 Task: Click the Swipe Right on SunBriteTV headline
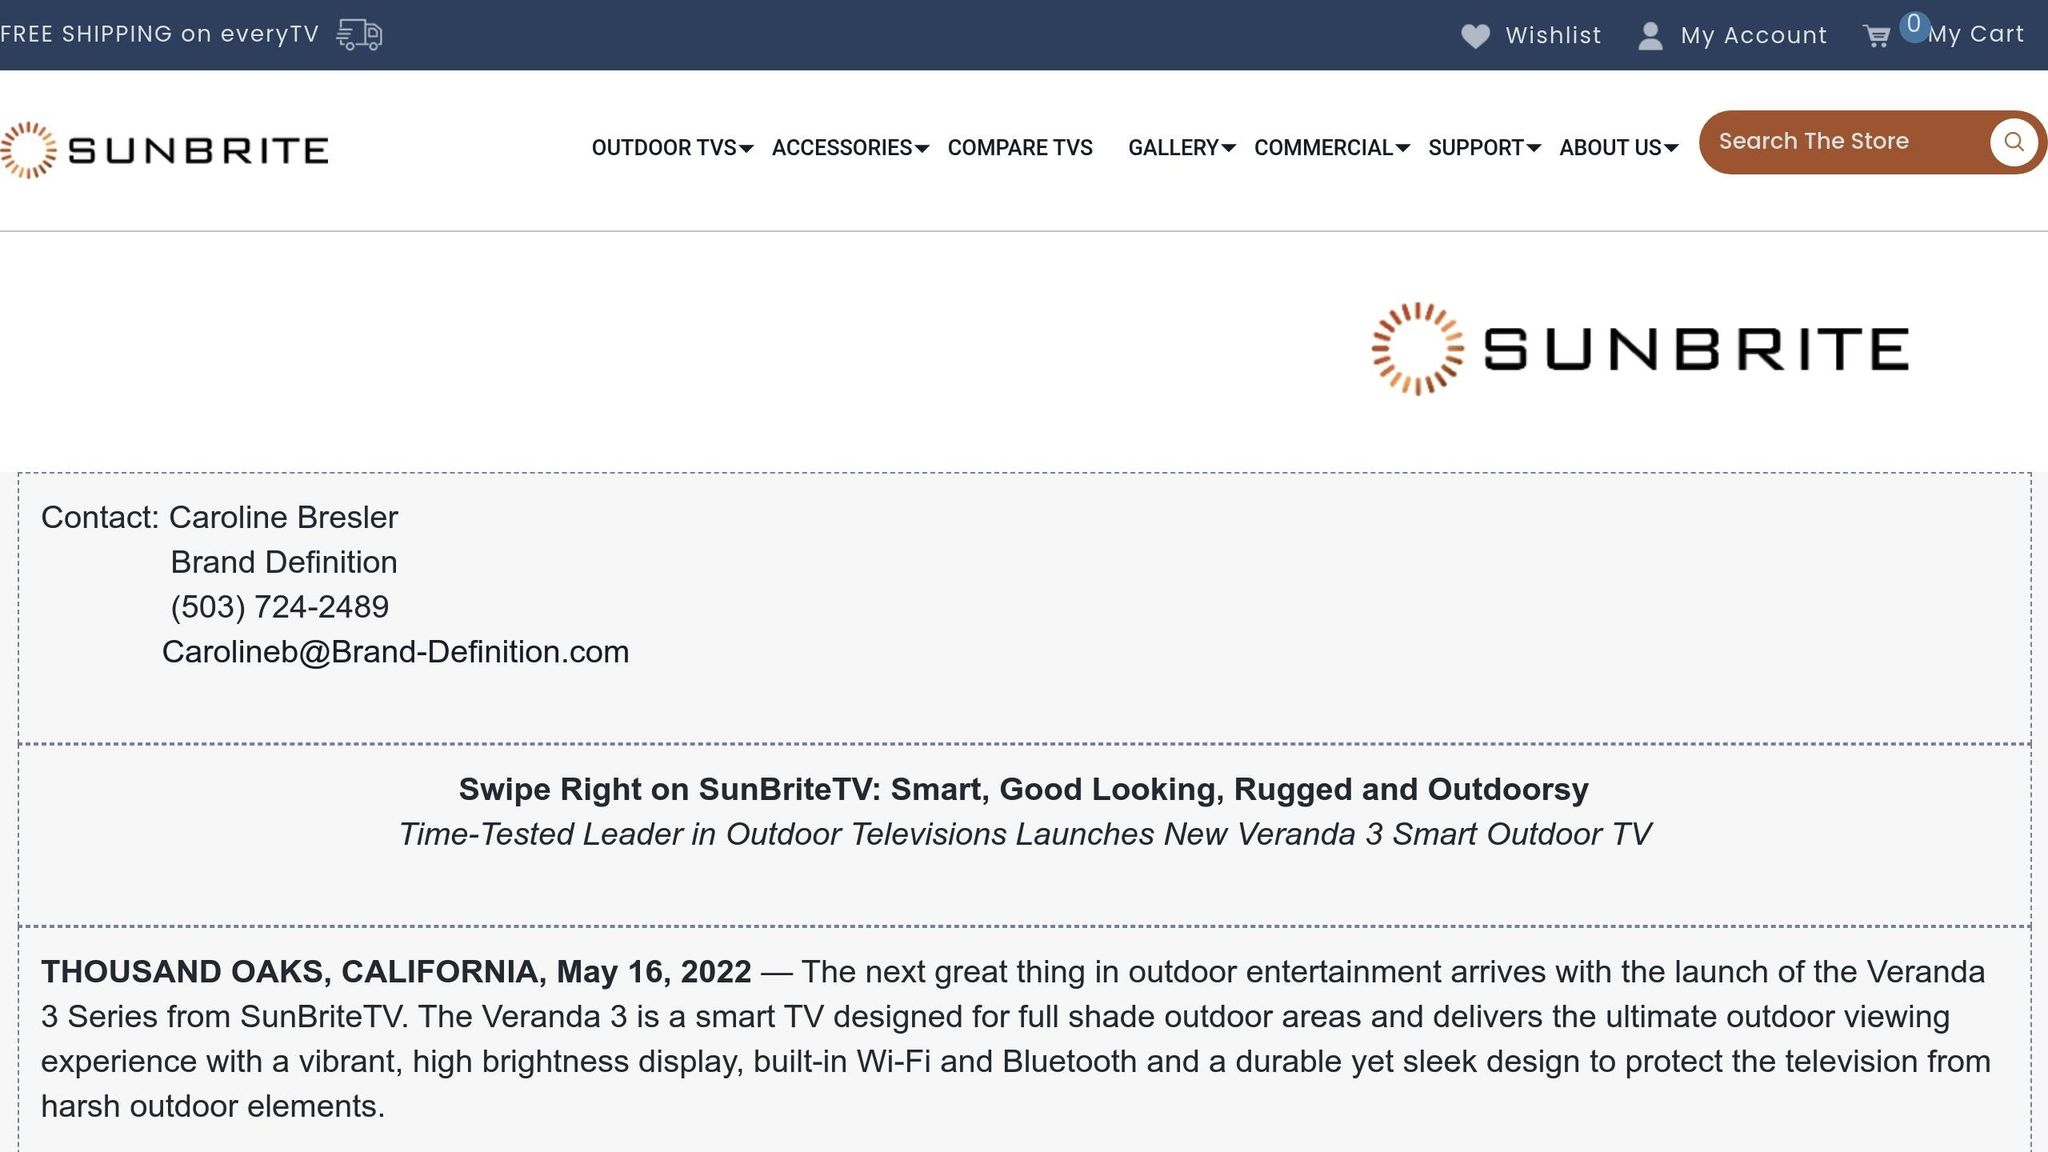[1023, 789]
